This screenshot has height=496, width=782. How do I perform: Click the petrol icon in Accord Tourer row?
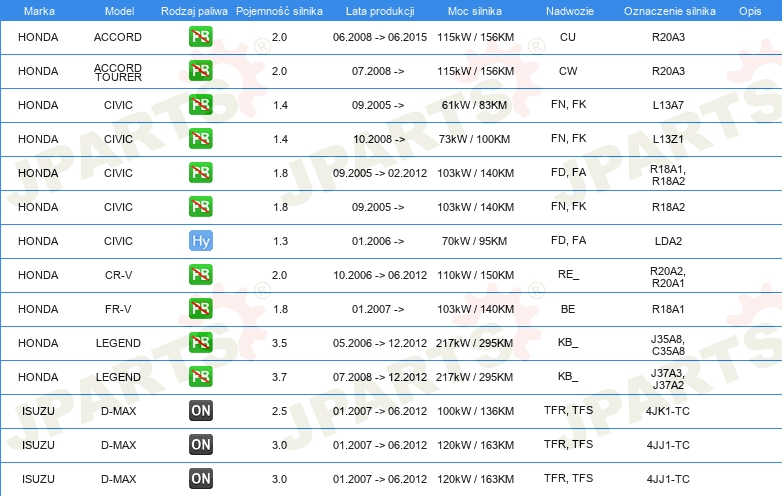point(200,71)
